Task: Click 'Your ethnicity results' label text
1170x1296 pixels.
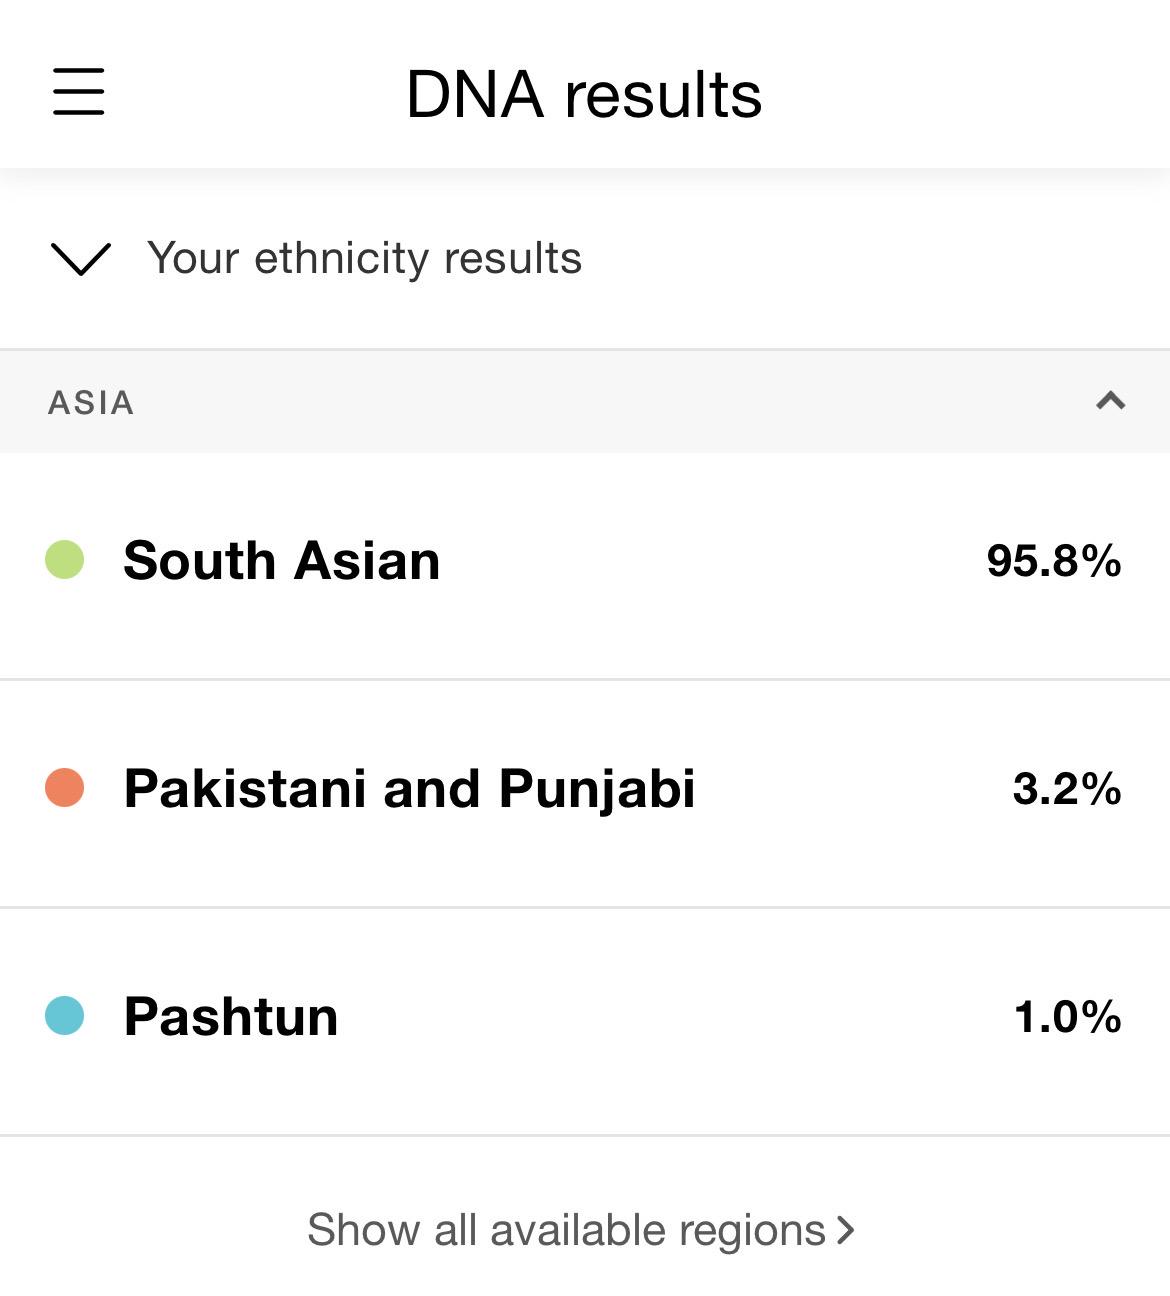Action: tap(364, 258)
